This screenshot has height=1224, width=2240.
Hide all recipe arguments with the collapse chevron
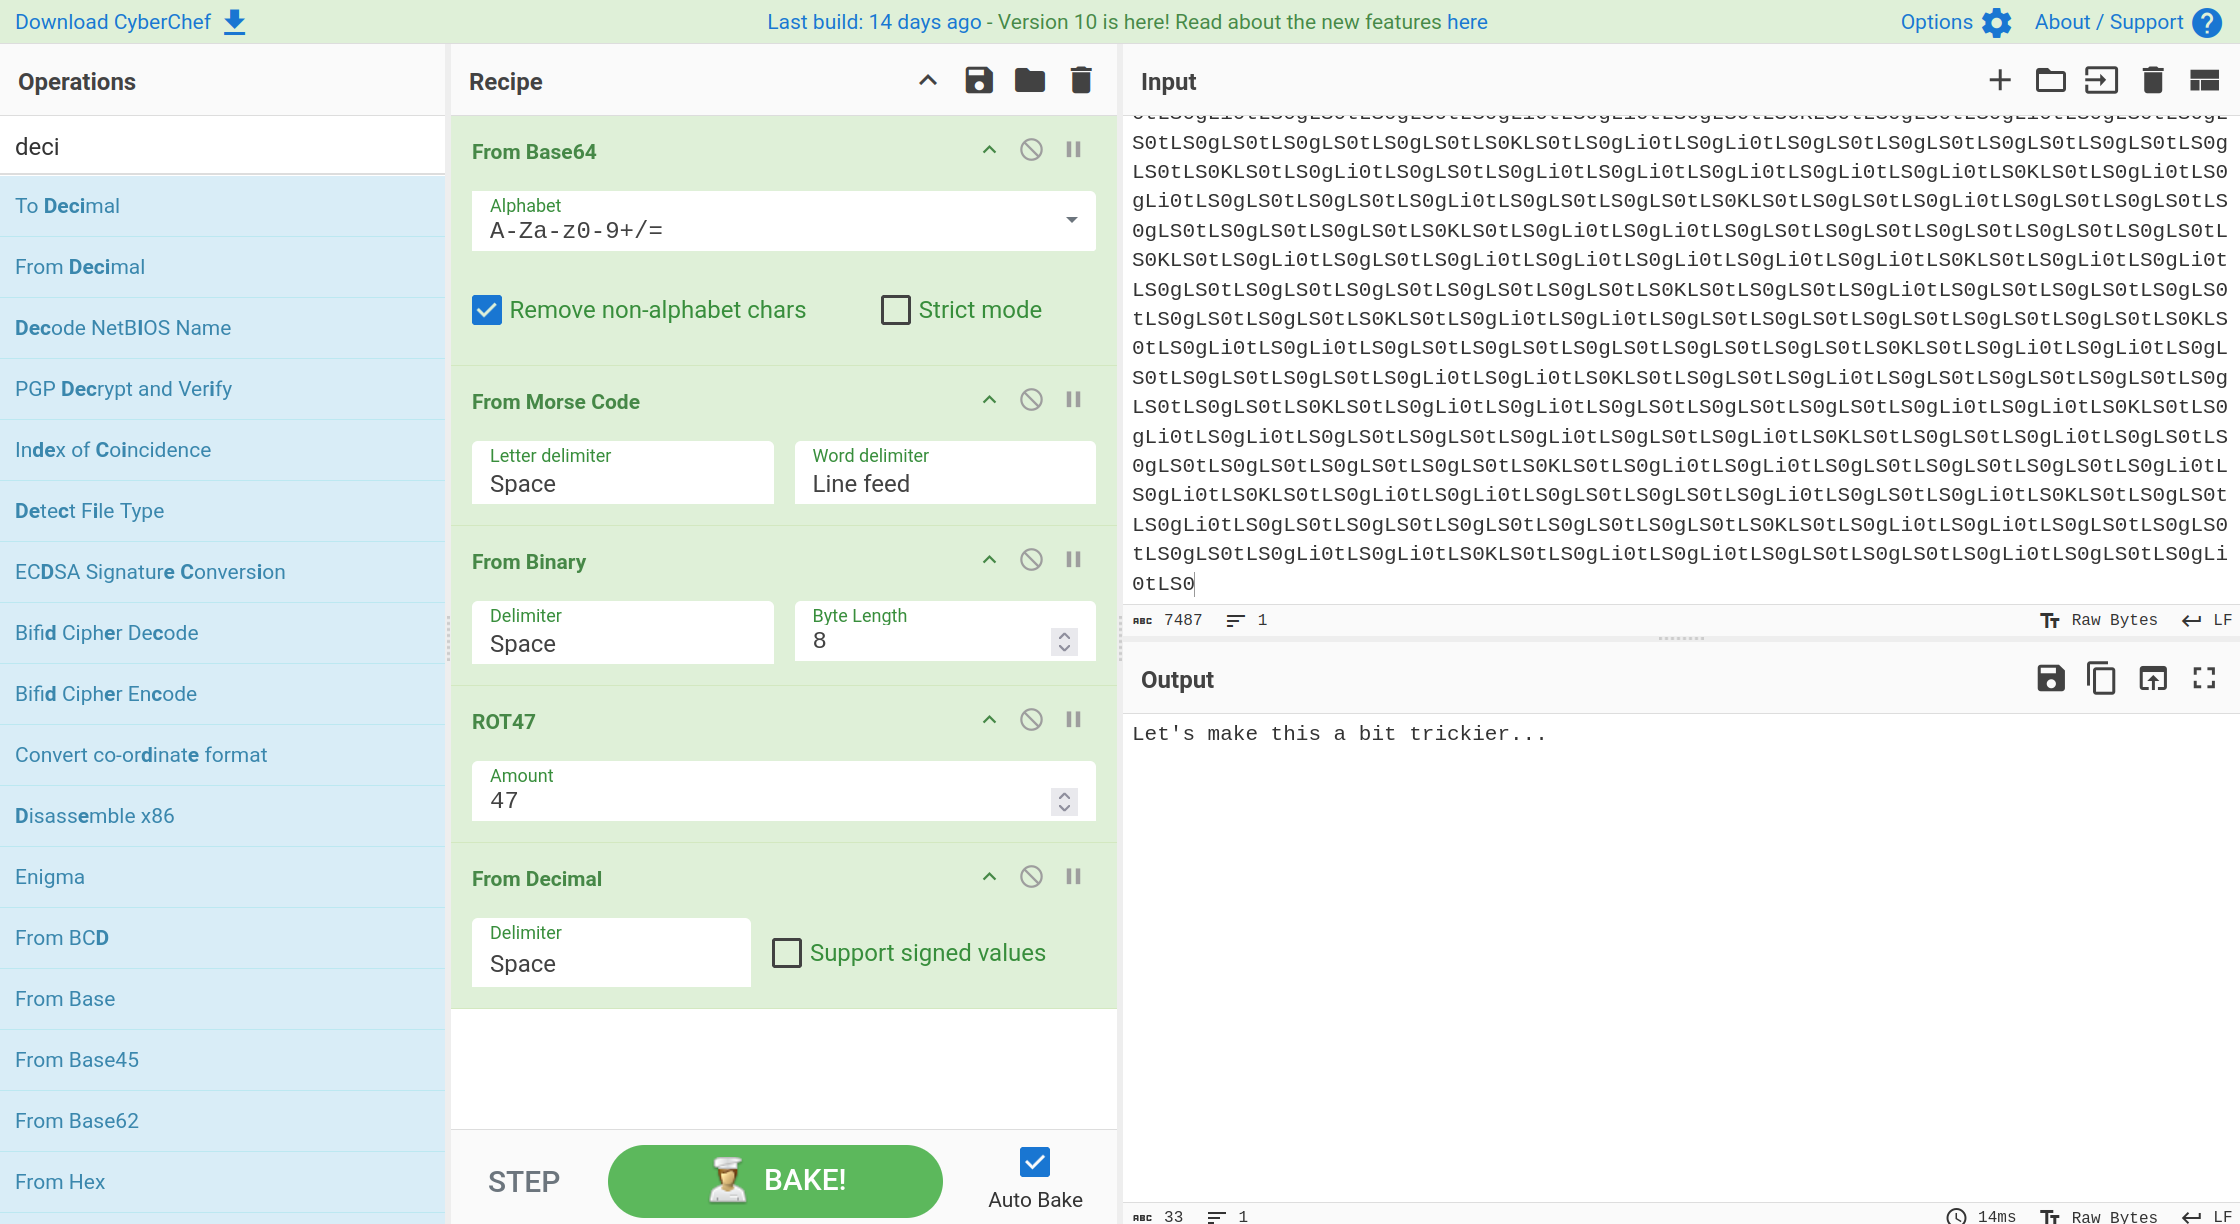click(x=928, y=81)
